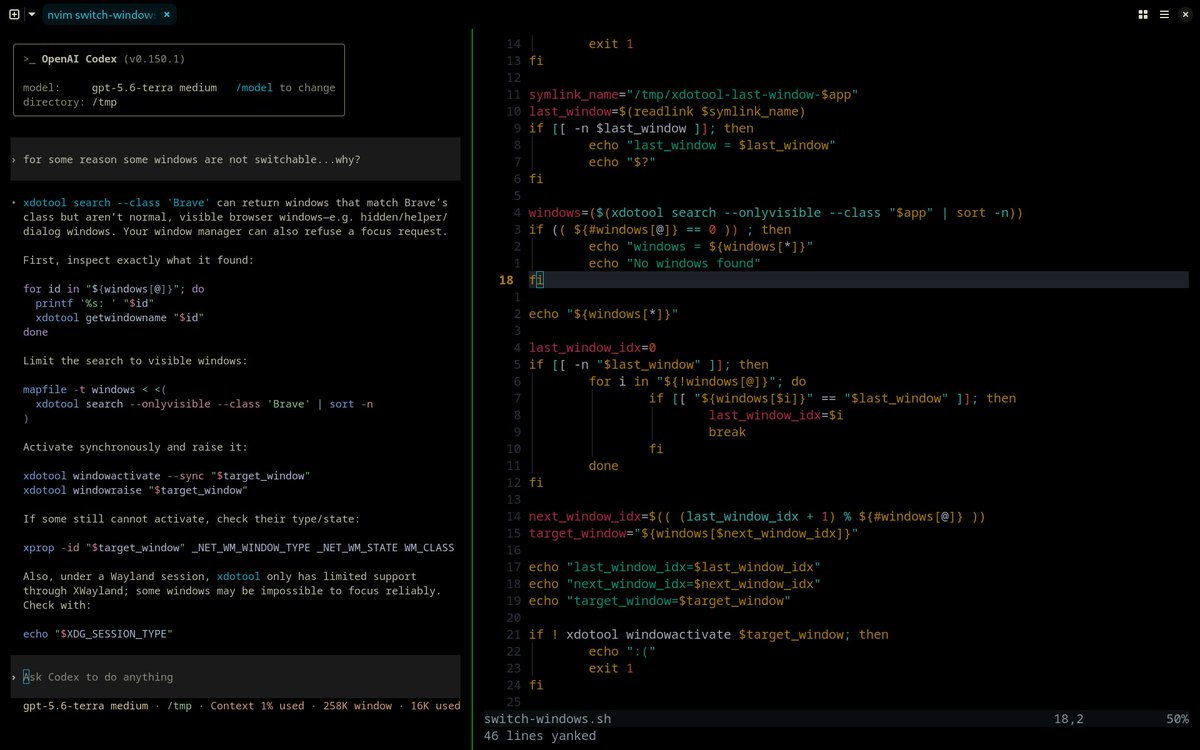Click echo "target_window=$target_window" line
1200x750 pixels.
point(660,601)
